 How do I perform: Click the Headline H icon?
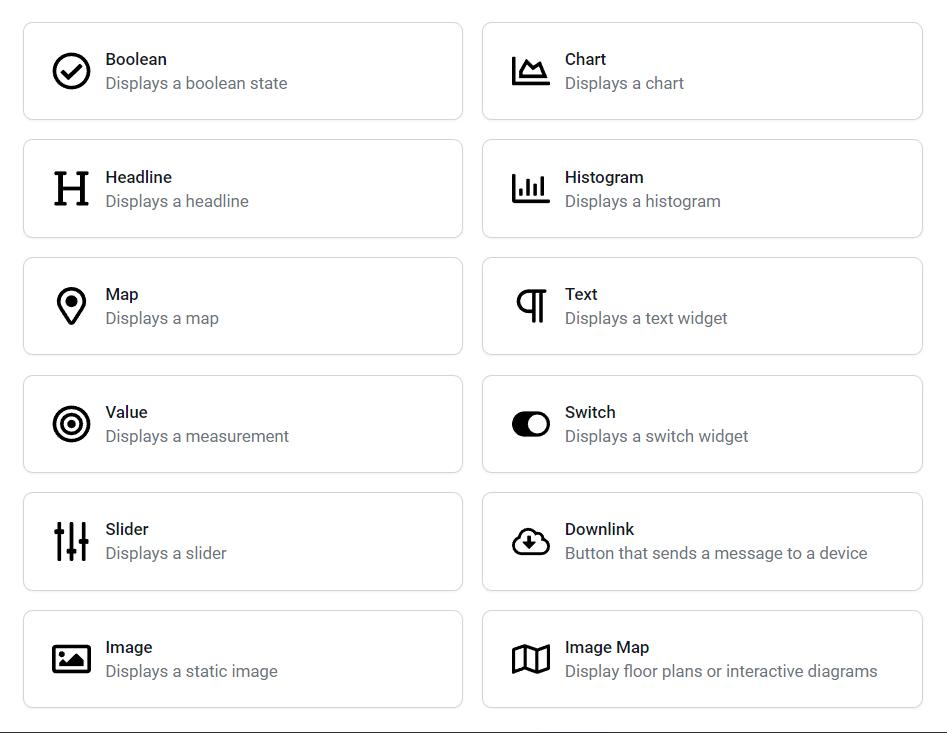tap(71, 189)
